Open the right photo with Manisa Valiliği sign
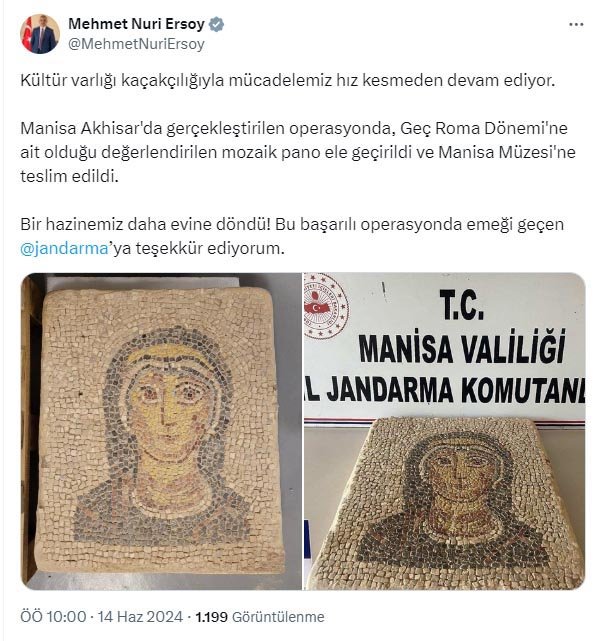 (x=445, y=431)
